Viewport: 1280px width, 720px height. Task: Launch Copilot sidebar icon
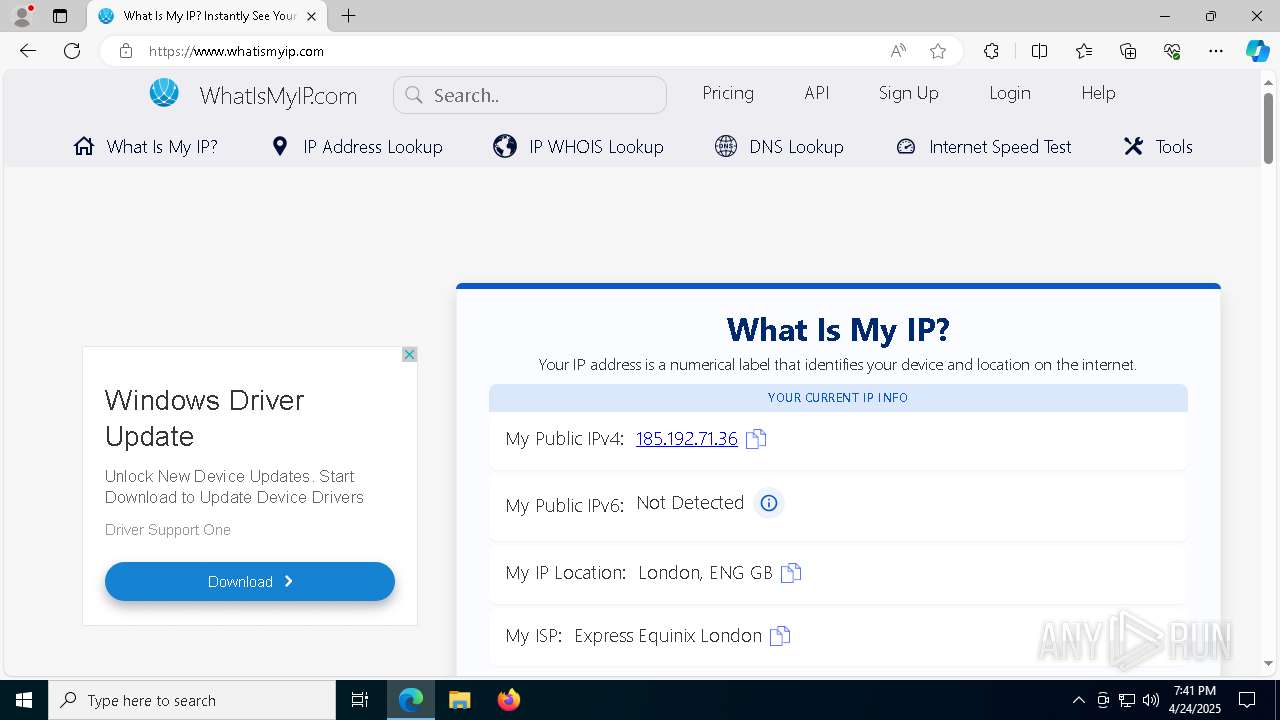pos(1257,51)
